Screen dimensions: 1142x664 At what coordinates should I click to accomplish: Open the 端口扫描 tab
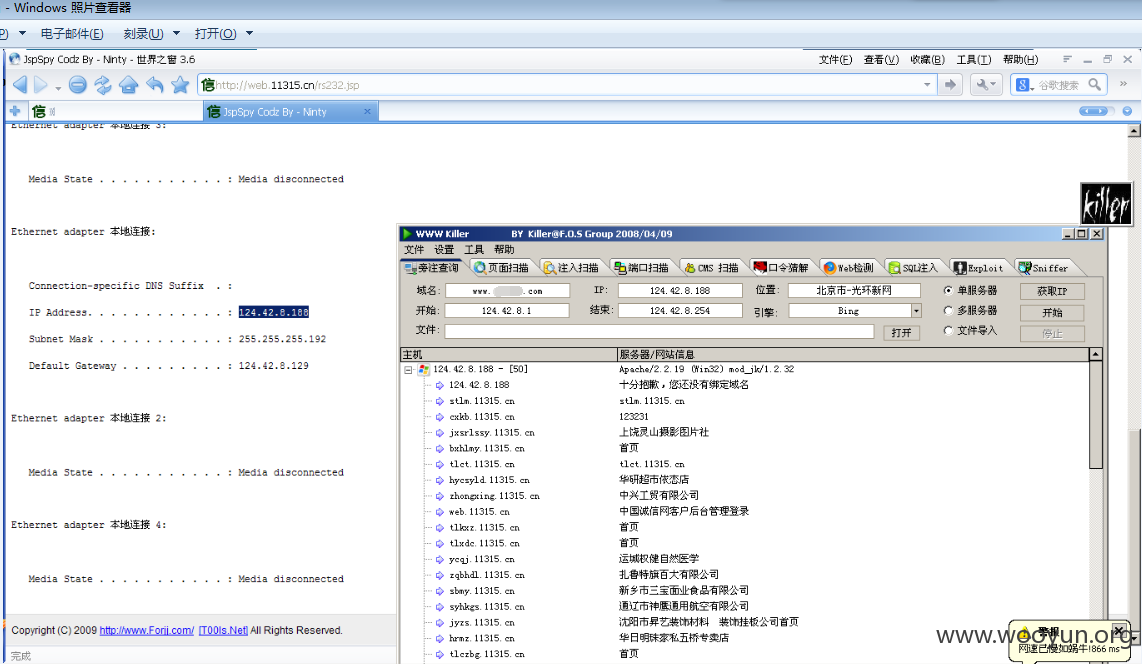(x=641, y=268)
